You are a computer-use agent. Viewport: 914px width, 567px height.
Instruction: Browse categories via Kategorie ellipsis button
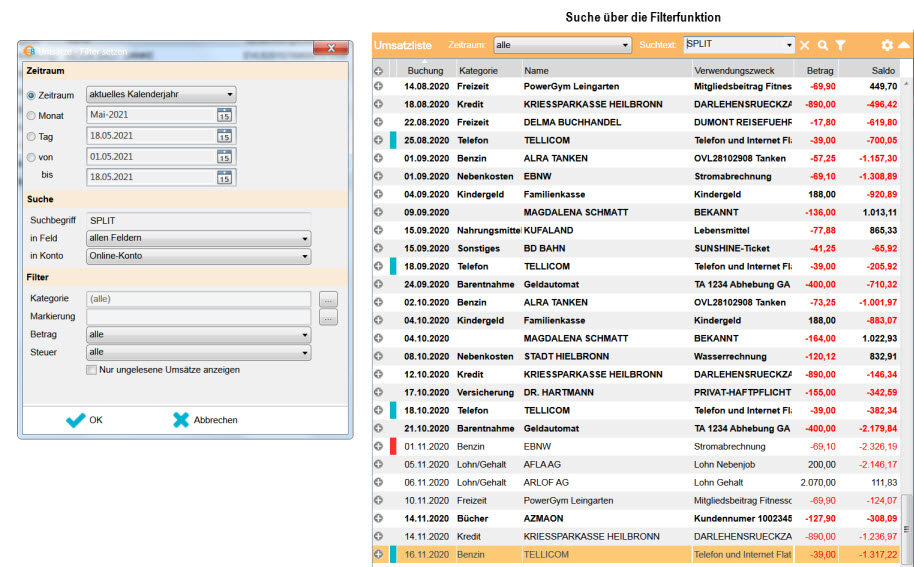[x=328, y=300]
